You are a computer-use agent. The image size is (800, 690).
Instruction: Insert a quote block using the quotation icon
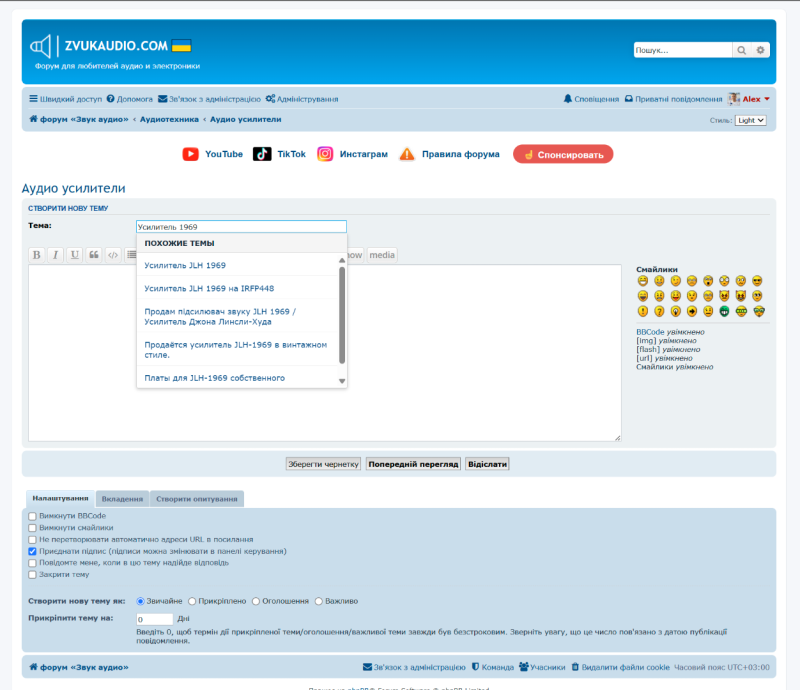click(x=94, y=255)
